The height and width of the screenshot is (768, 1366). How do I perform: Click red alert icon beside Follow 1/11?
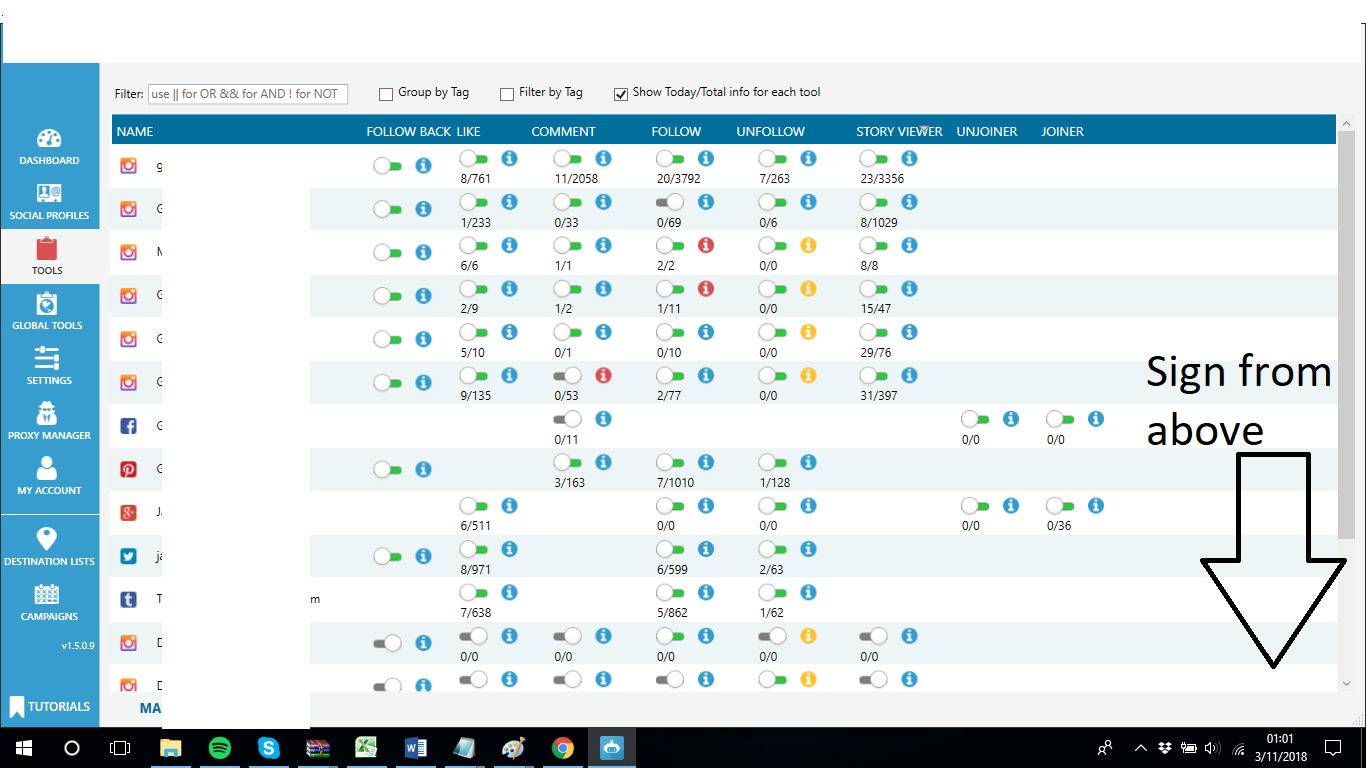(x=706, y=289)
